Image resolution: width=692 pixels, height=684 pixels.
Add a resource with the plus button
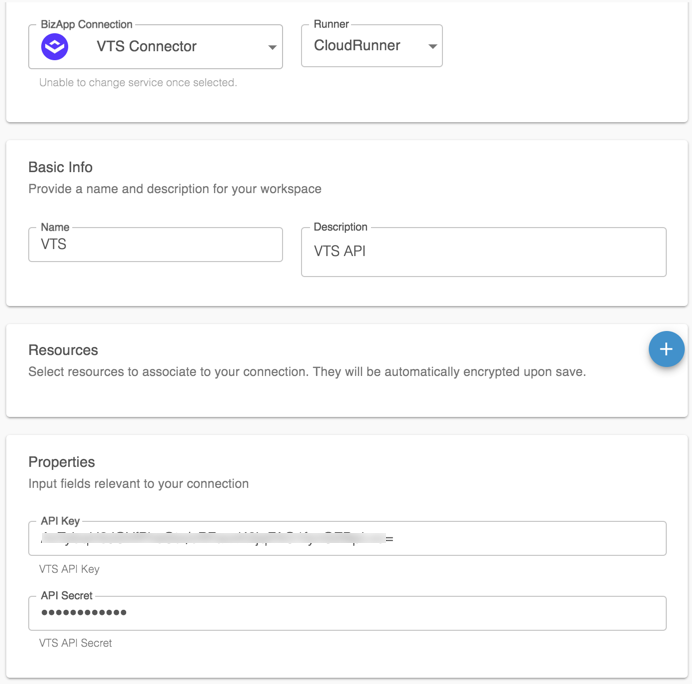coord(666,349)
